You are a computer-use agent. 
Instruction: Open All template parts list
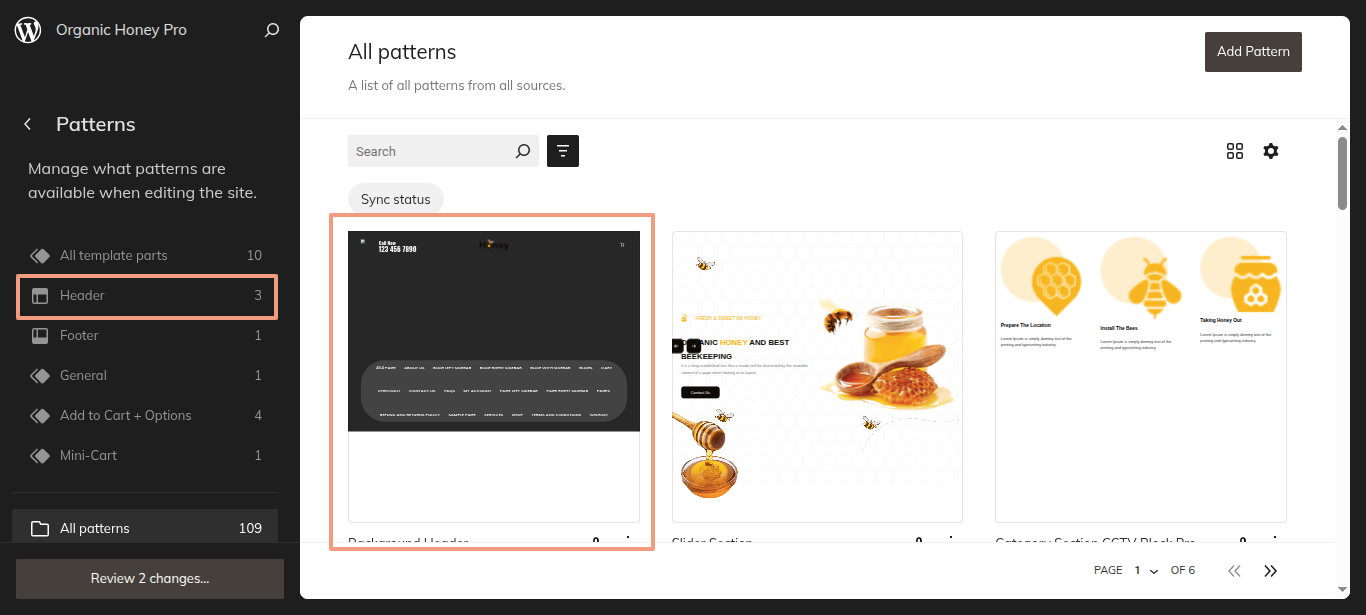[147, 256]
